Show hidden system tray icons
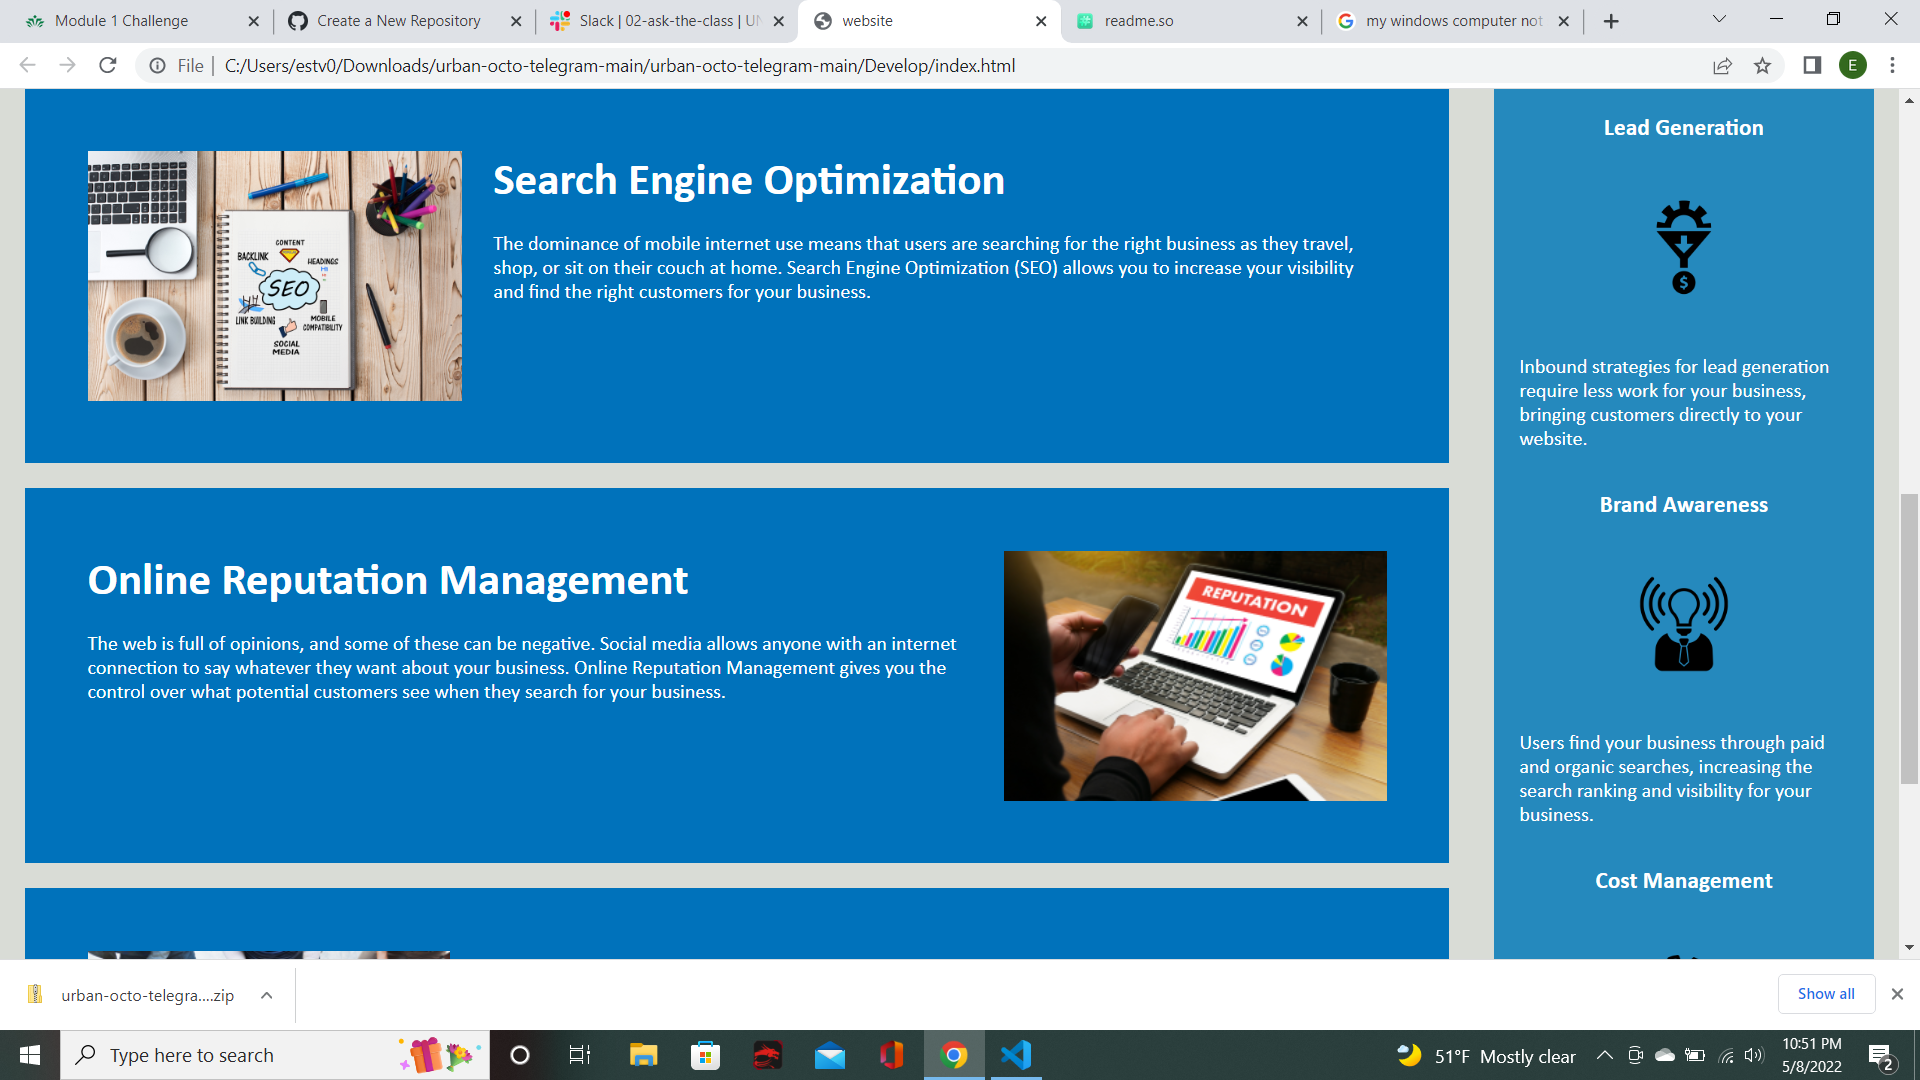The width and height of the screenshot is (1920, 1080). point(1604,1055)
